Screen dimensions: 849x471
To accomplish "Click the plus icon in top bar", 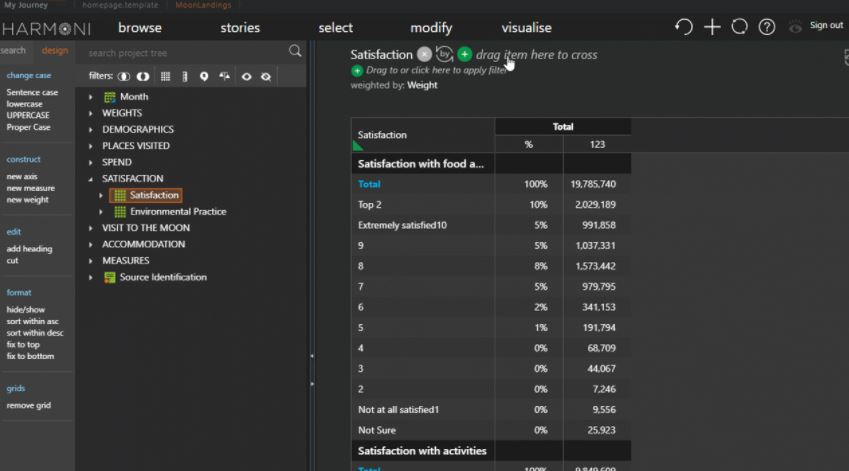I will point(712,27).
